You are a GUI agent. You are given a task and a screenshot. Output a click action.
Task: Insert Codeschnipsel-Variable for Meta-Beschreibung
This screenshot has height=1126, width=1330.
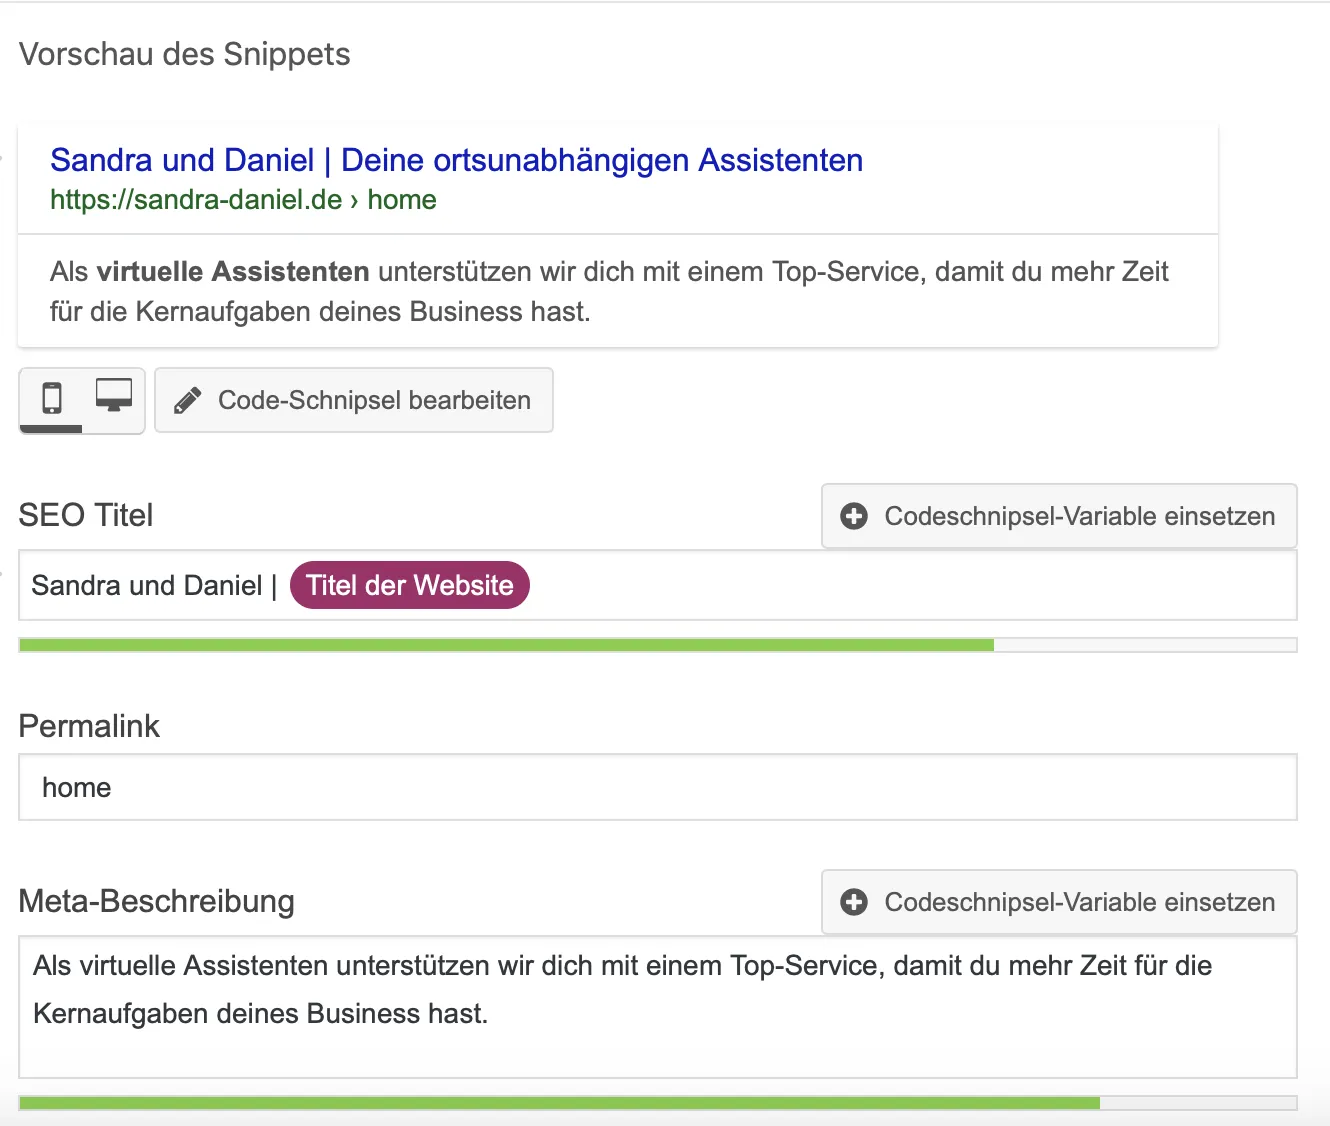tap(1059, 902)
